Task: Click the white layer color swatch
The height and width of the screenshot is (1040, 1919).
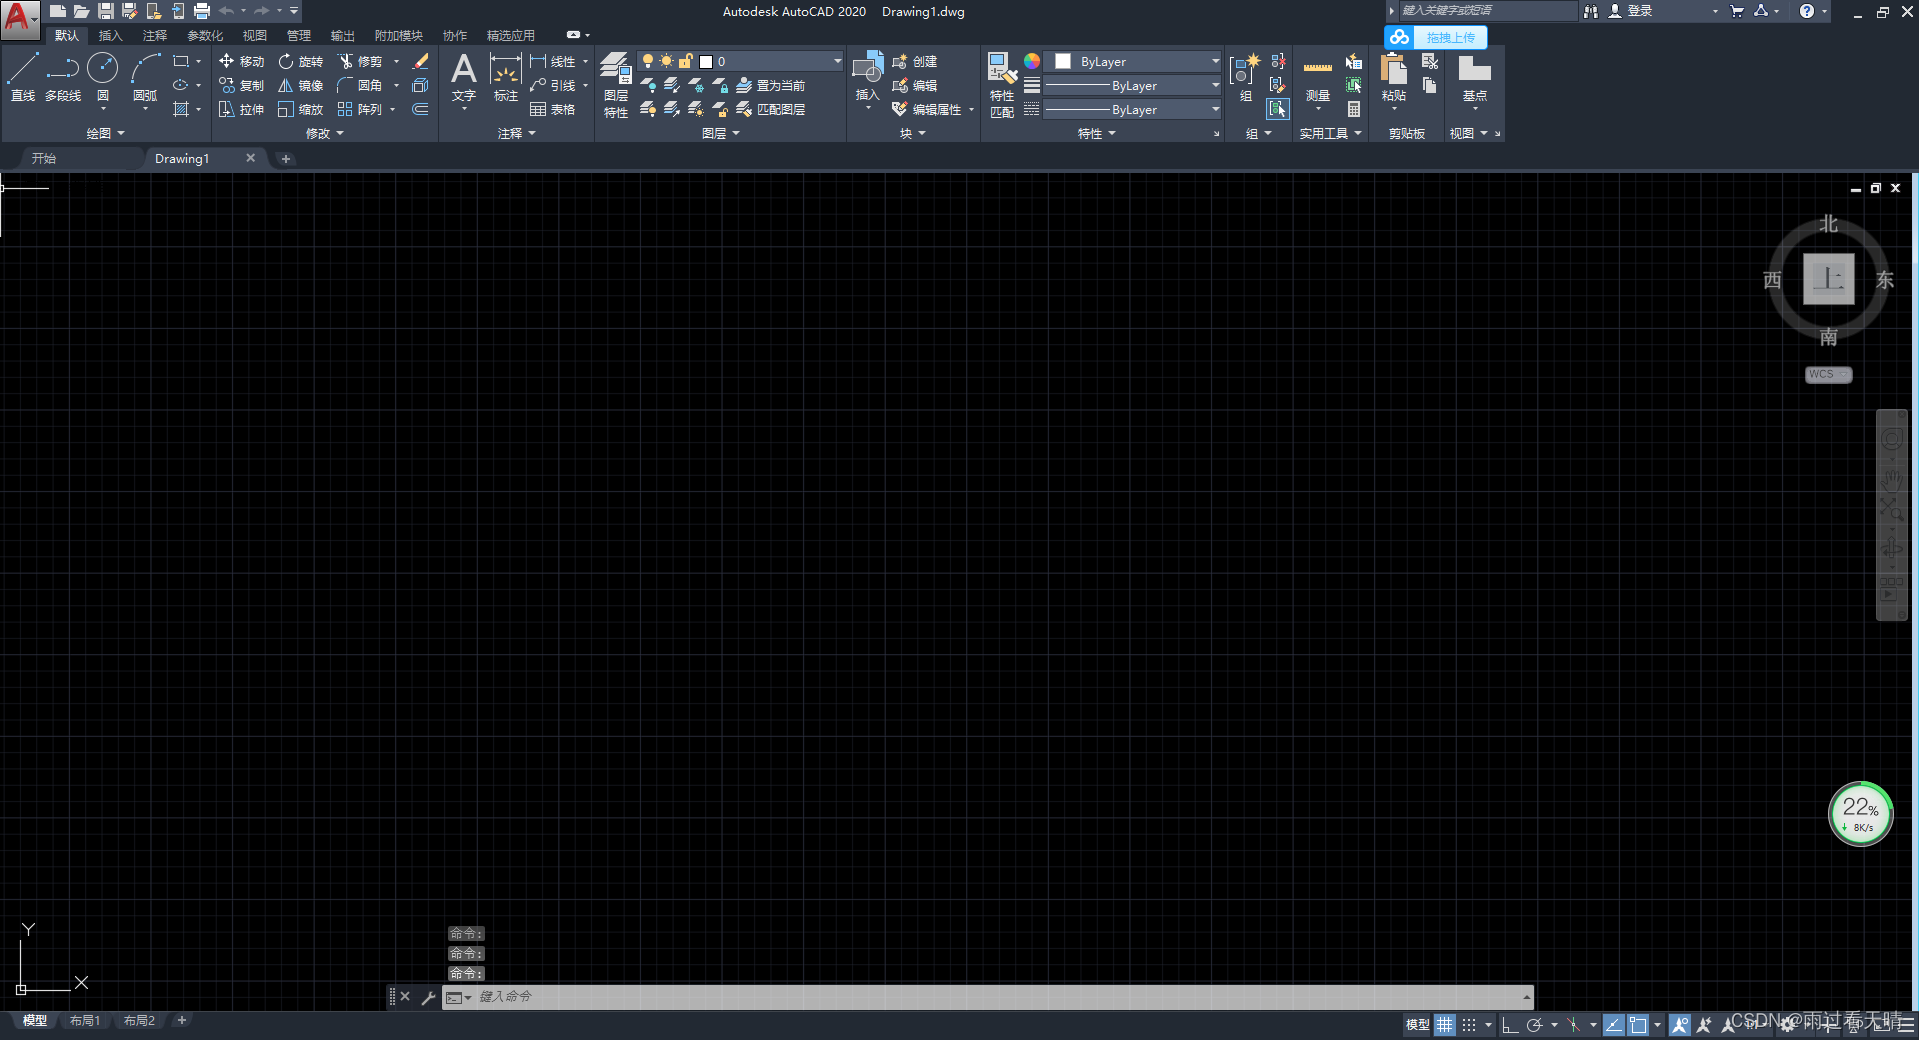Action: 705,61
